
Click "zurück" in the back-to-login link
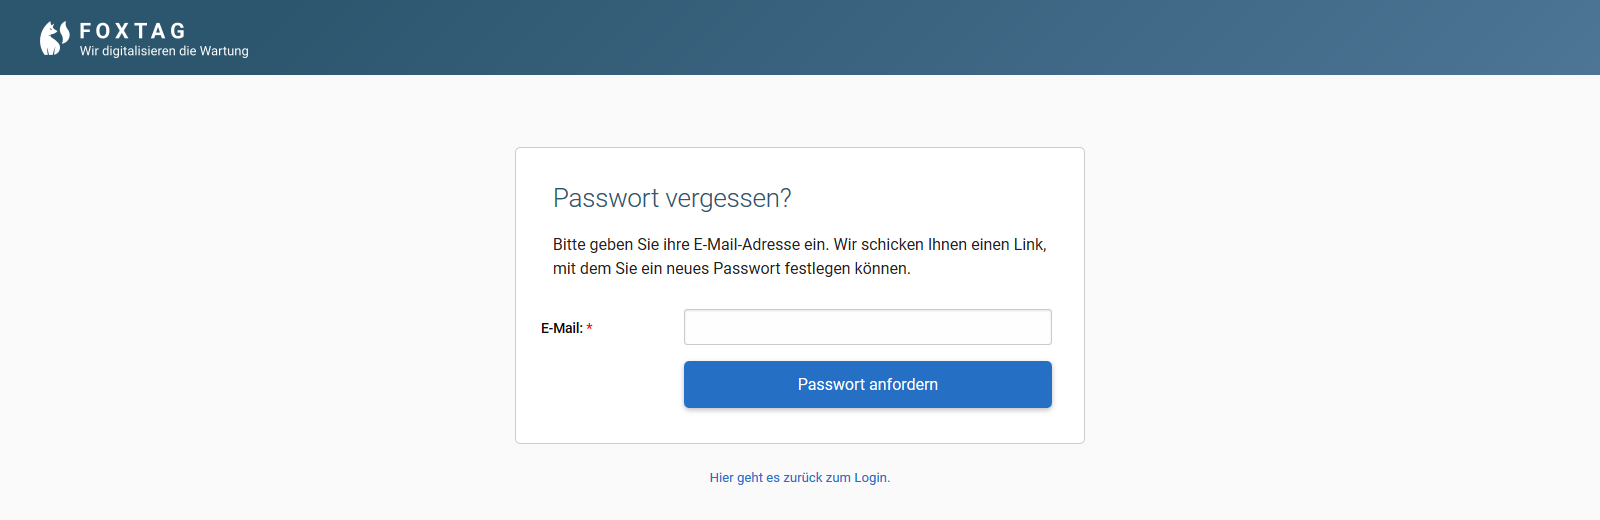pyautogui.click(x=802, y=478)
